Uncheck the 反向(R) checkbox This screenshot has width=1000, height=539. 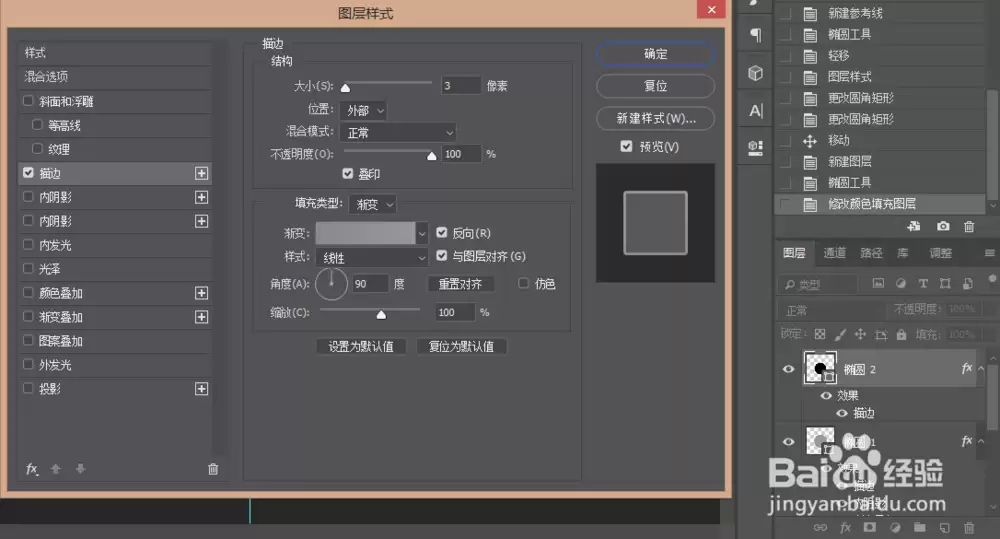pyautogui.click(x=441, y=233)
